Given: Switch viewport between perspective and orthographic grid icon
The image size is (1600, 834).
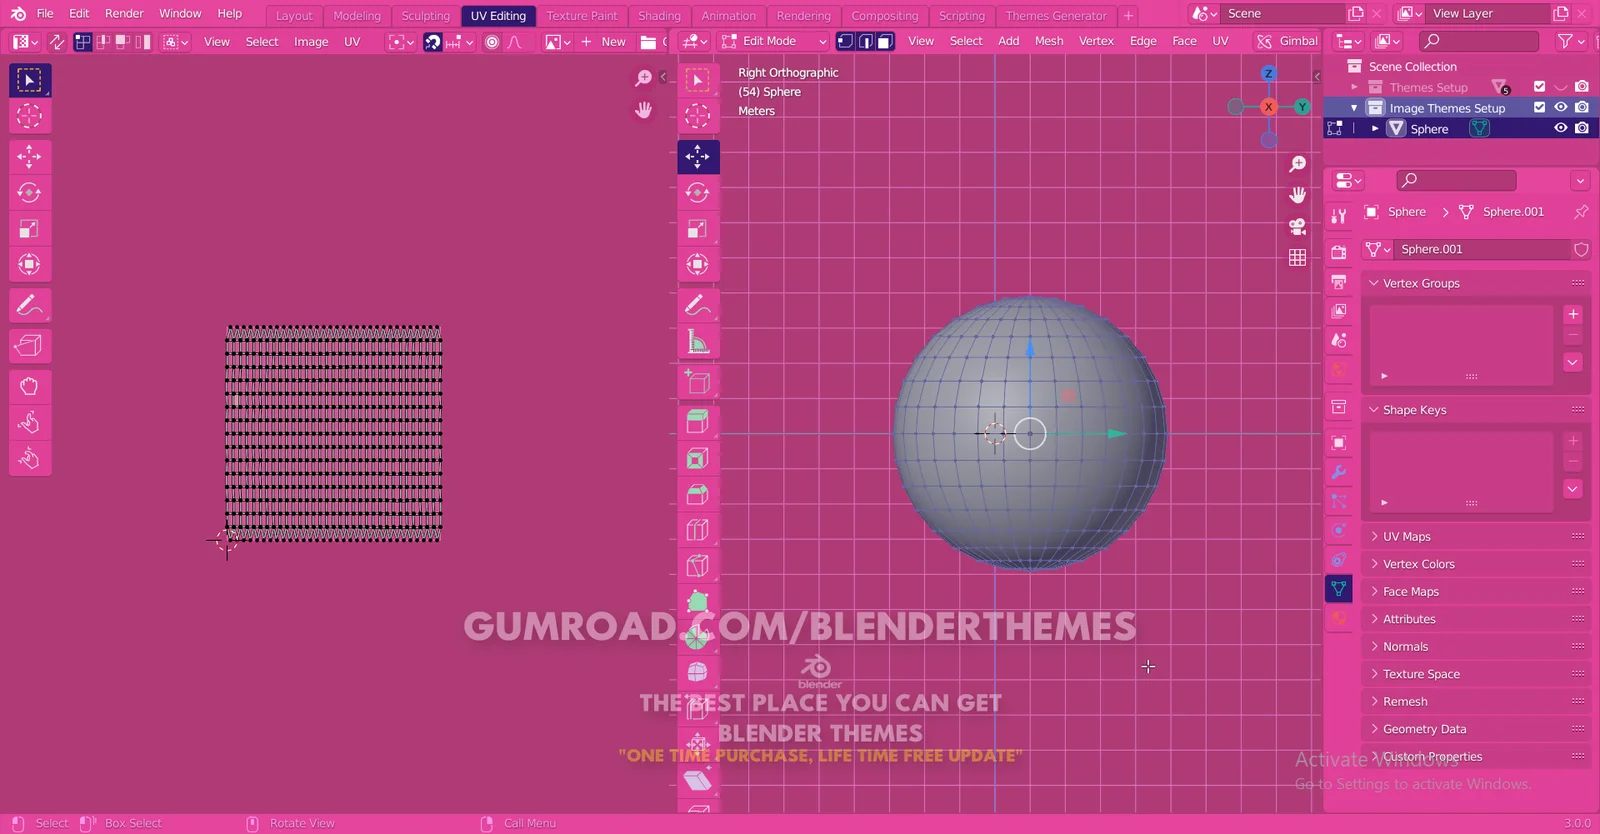Looking at the screenshot, I should click(1298, 257).
